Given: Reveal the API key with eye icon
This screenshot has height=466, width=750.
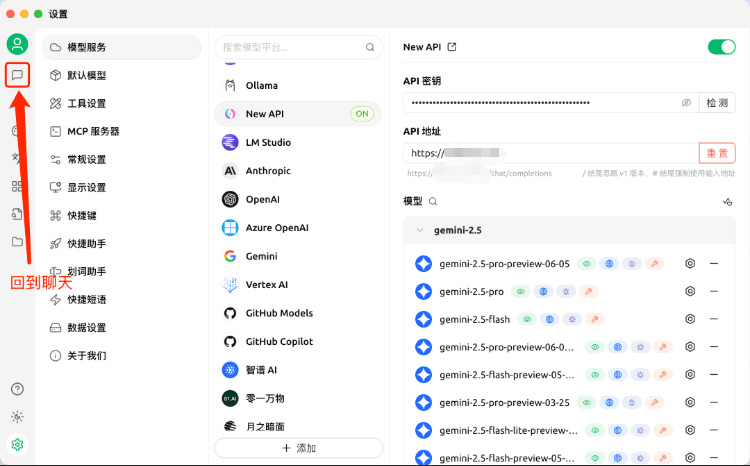Looking at the screenshot, I should 686,103.
